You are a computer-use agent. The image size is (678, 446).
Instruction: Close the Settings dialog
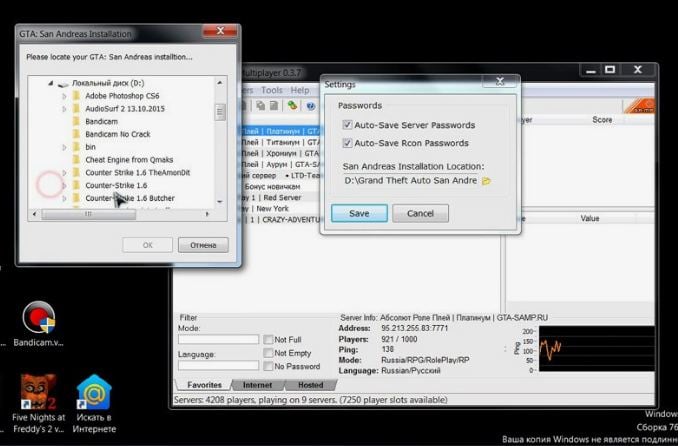[500, 81]
